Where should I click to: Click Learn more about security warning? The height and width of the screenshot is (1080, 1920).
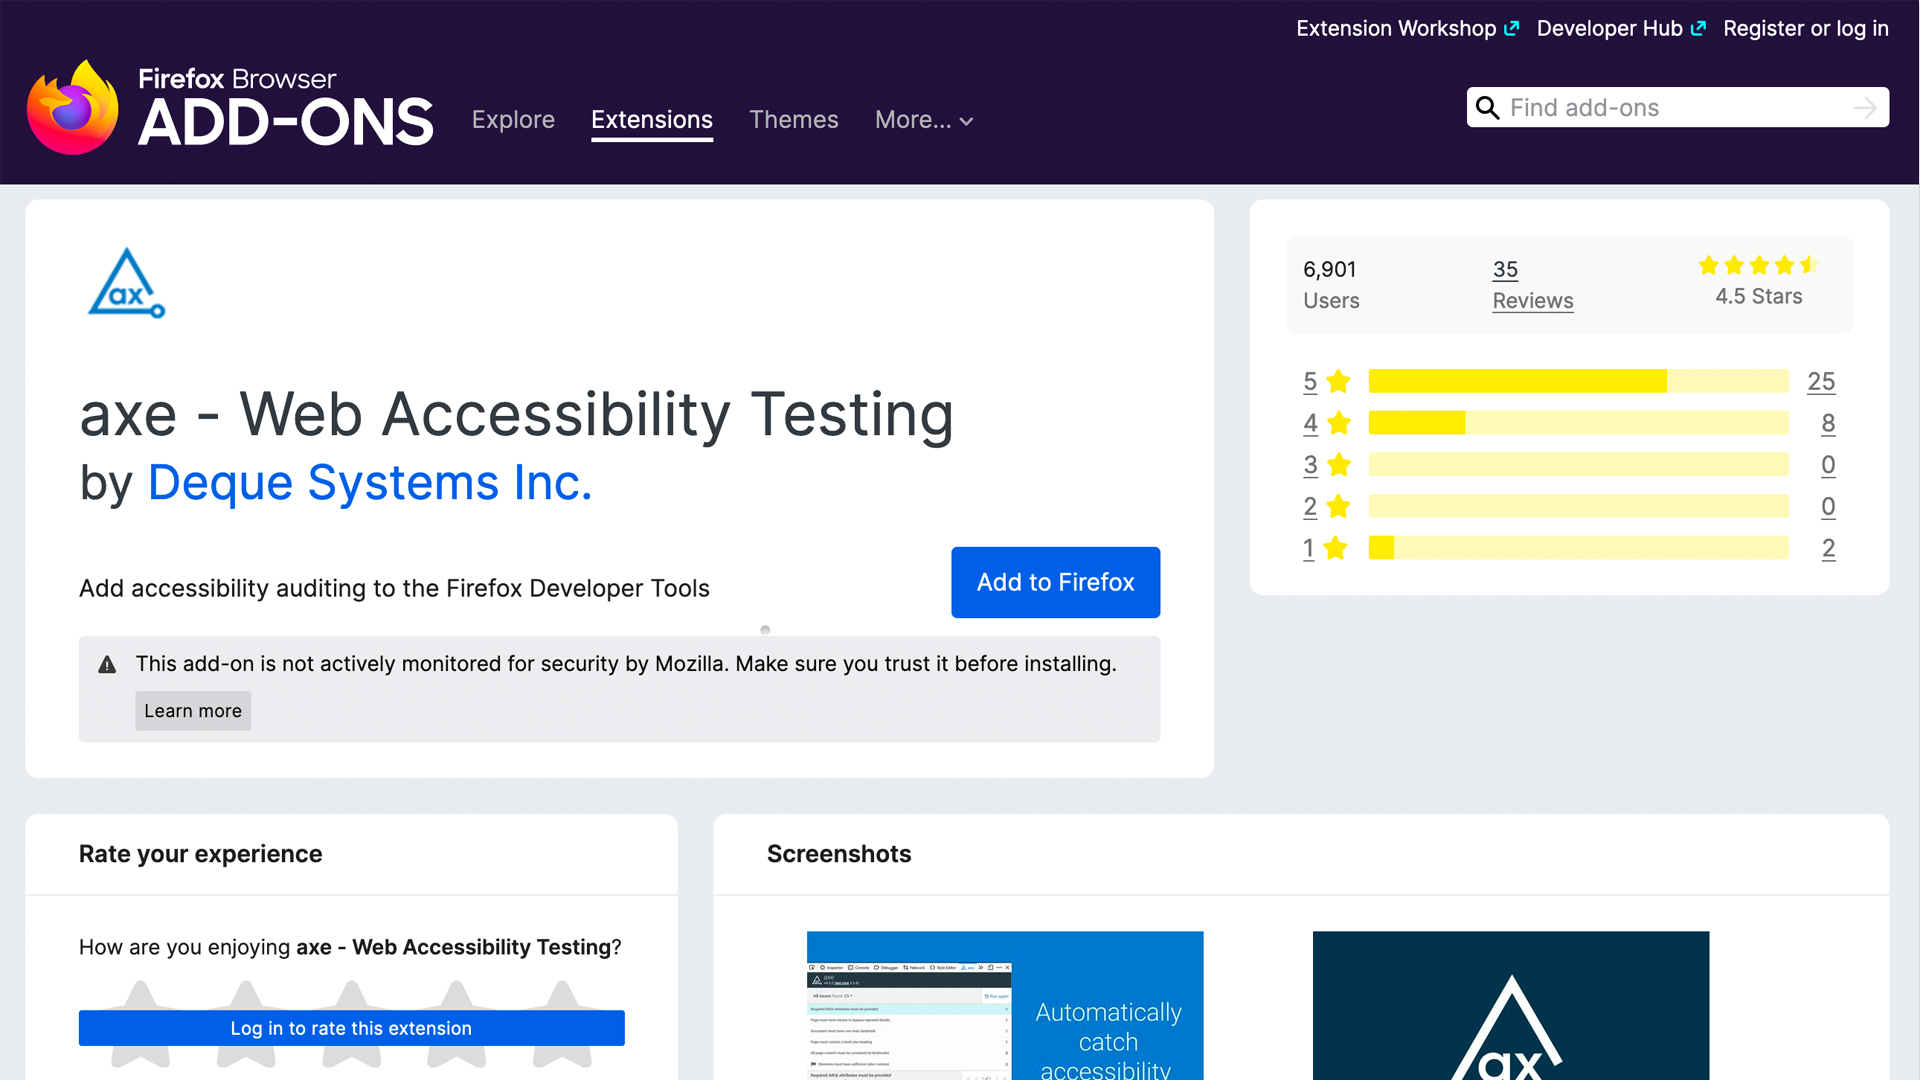coord(194,709)
